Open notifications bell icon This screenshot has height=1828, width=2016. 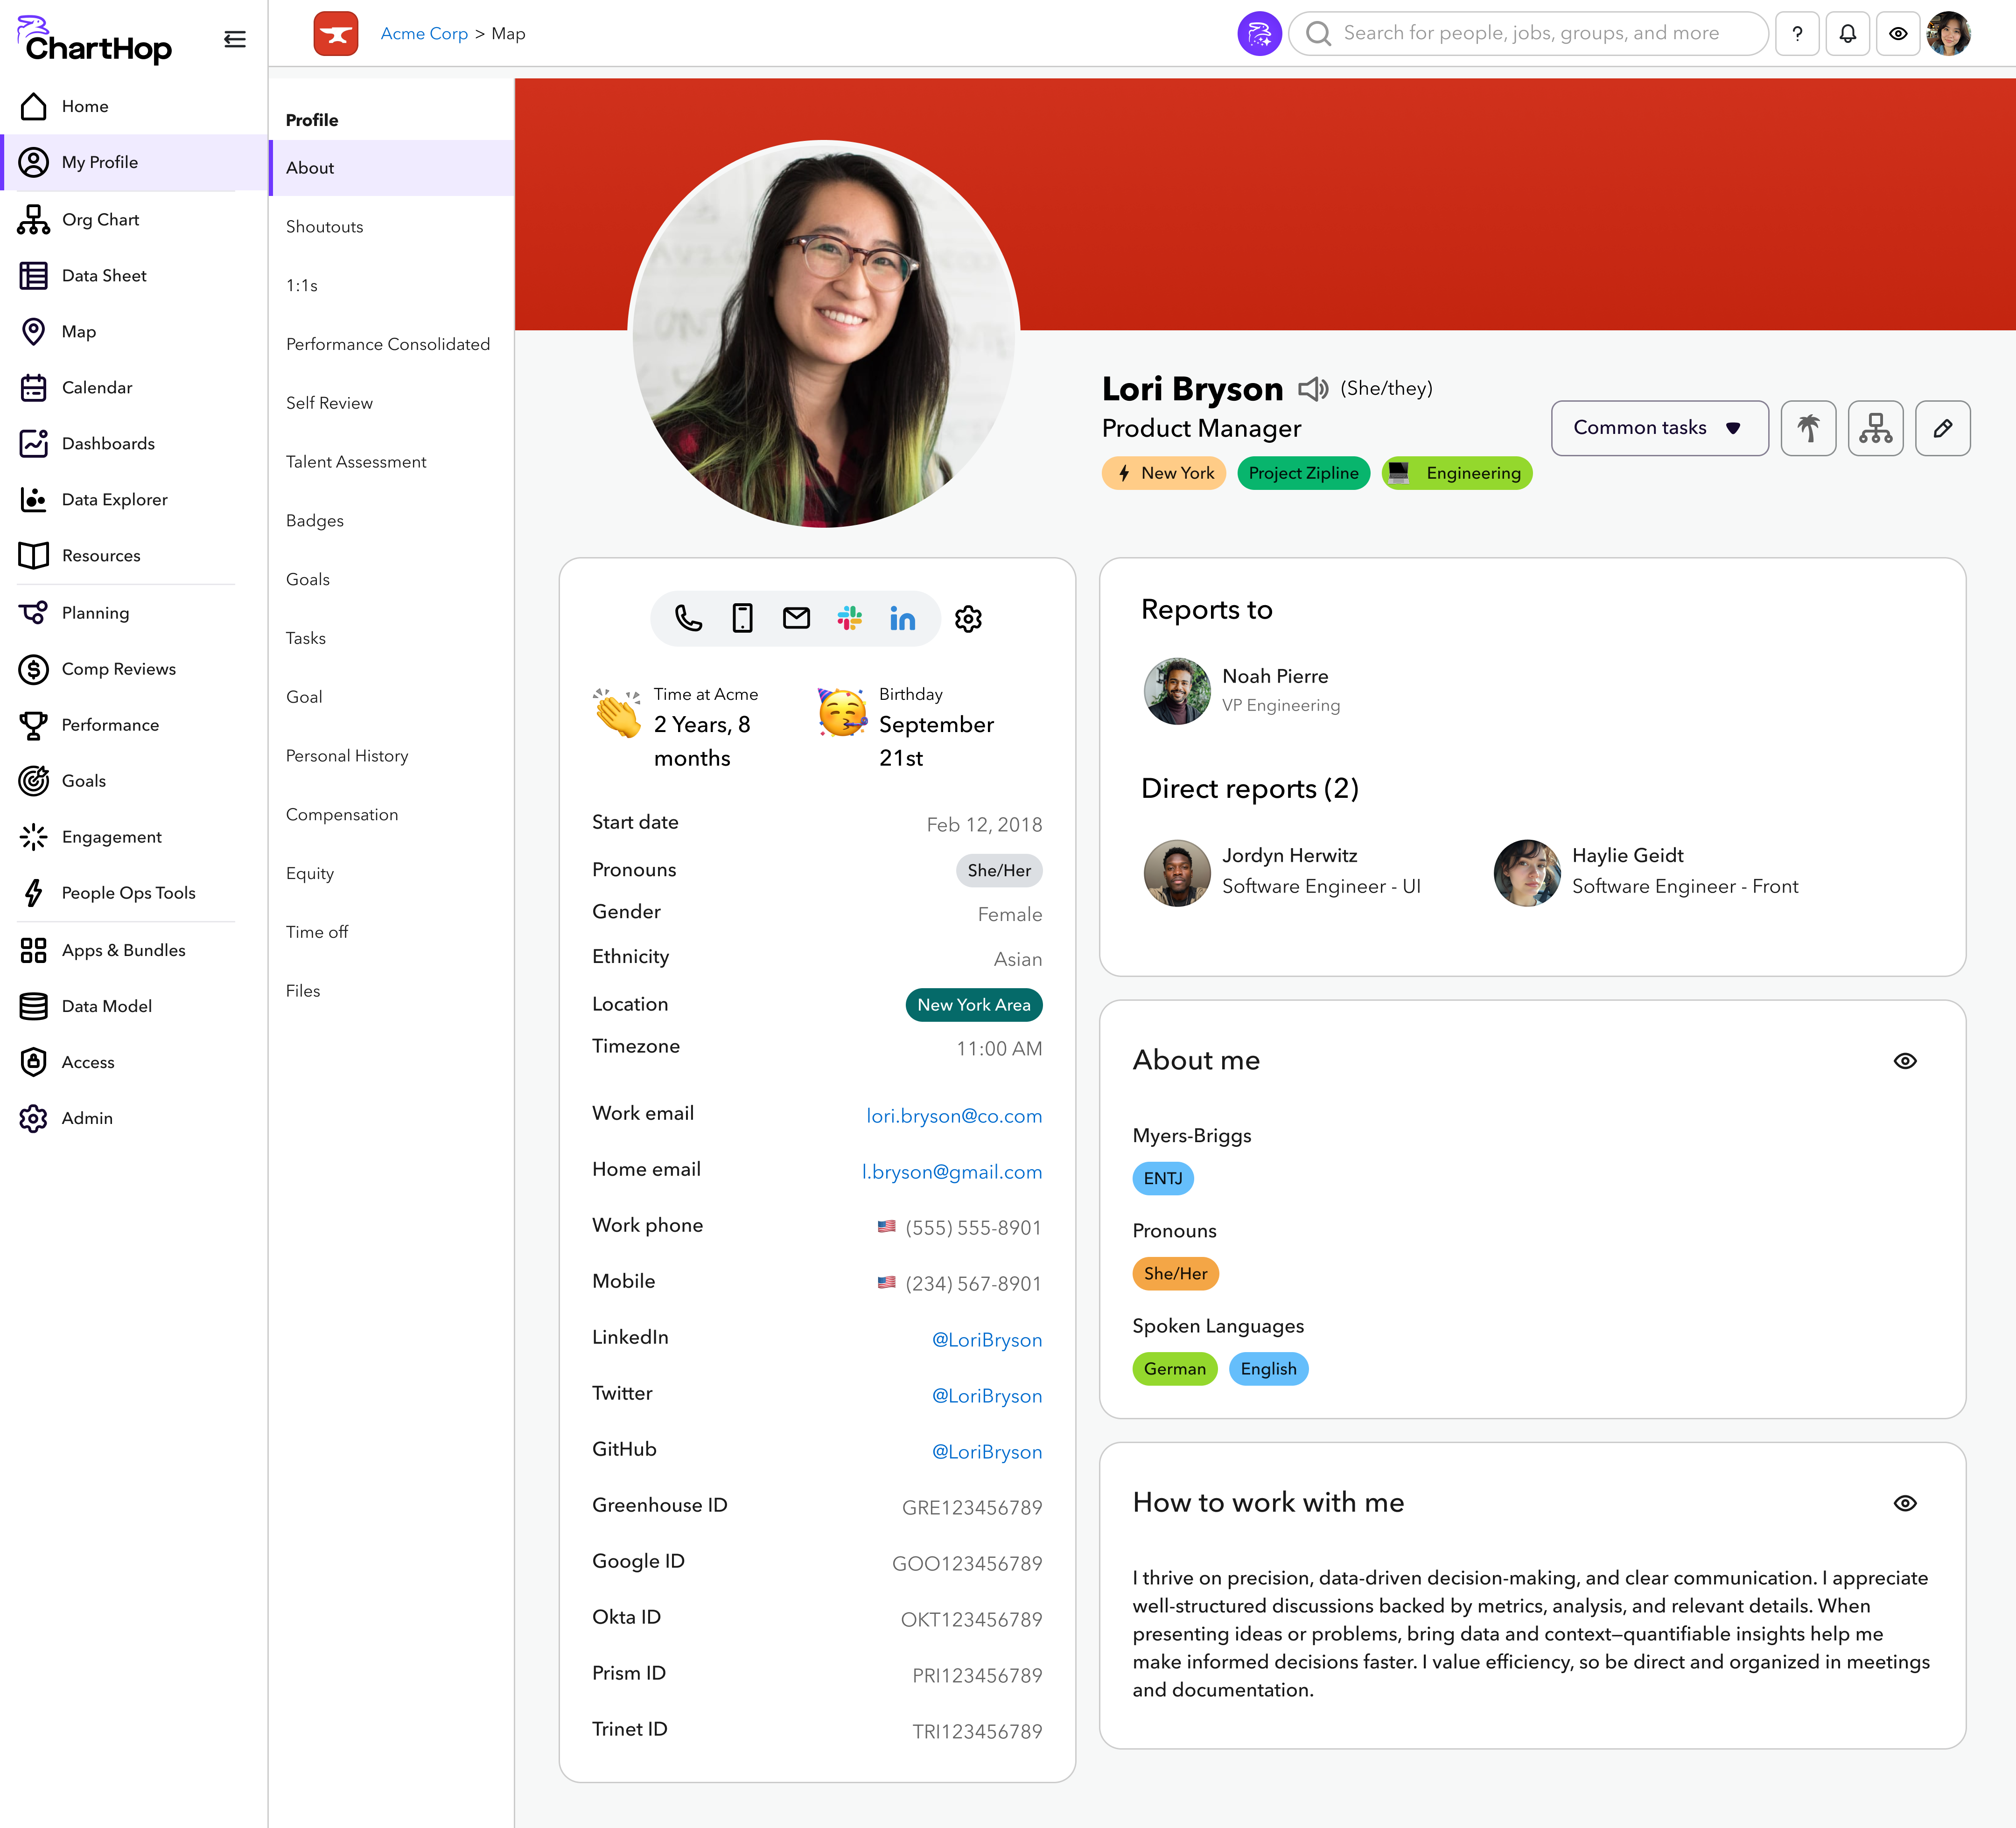pyautogui.click(x=1847, y=34)
